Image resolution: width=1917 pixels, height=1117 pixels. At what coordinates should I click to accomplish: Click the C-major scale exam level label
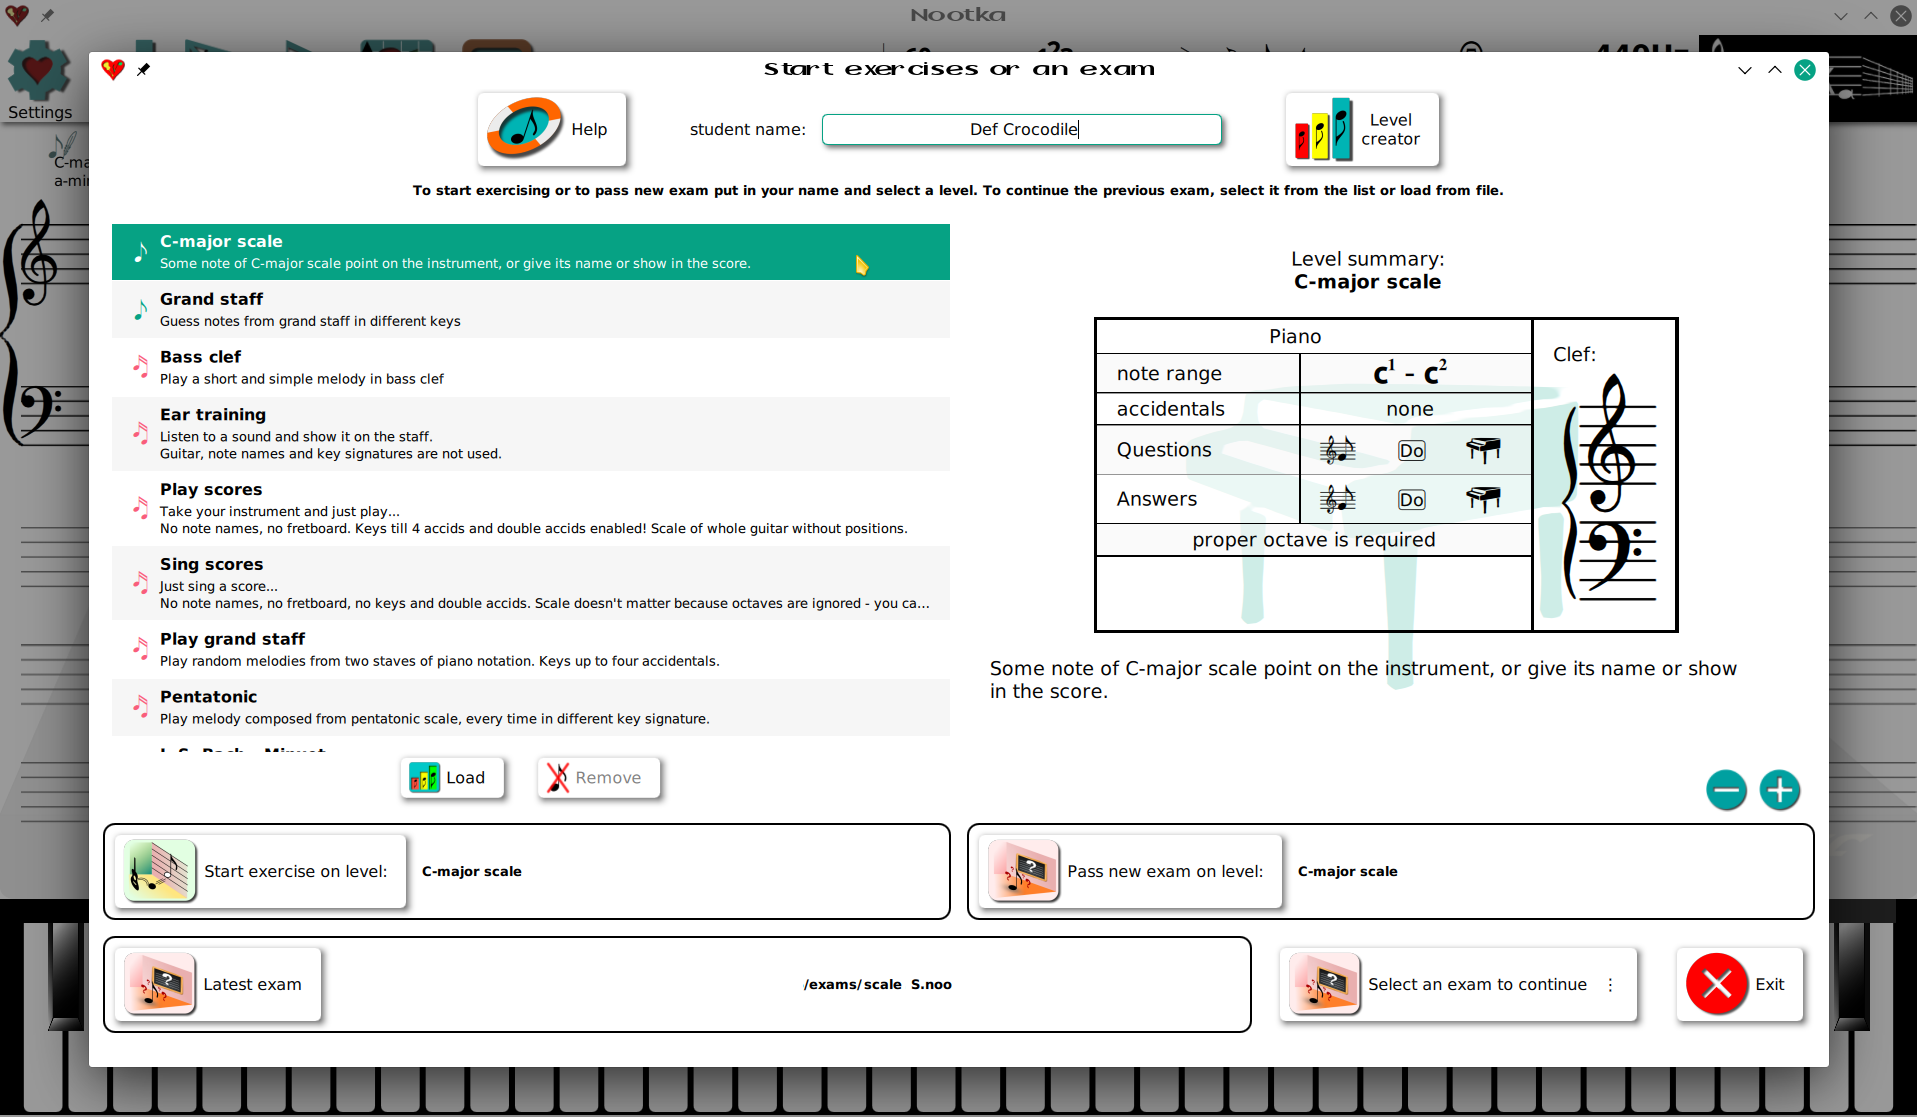coord(1347,872)
